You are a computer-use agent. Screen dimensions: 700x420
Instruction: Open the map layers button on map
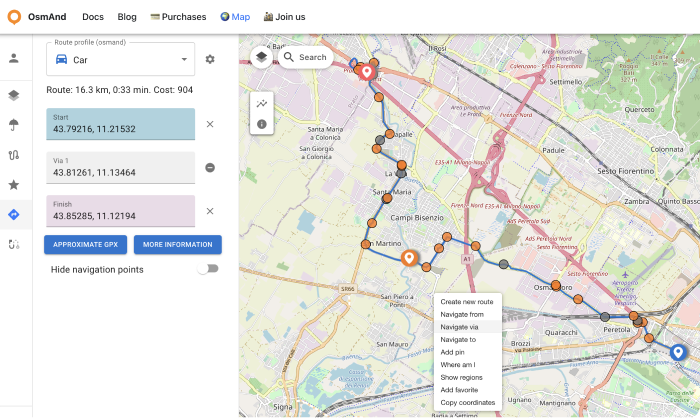pyautogui.click(x=261, y=57)
